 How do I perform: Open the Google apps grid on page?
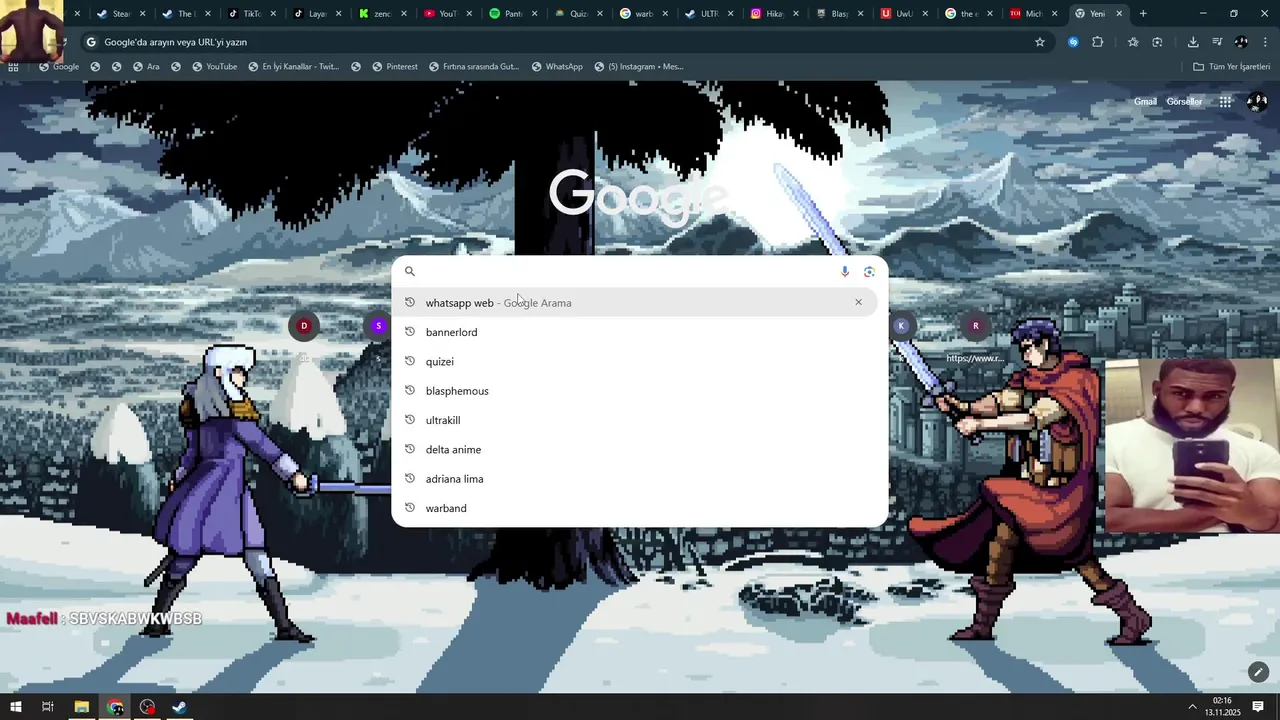1225,101
